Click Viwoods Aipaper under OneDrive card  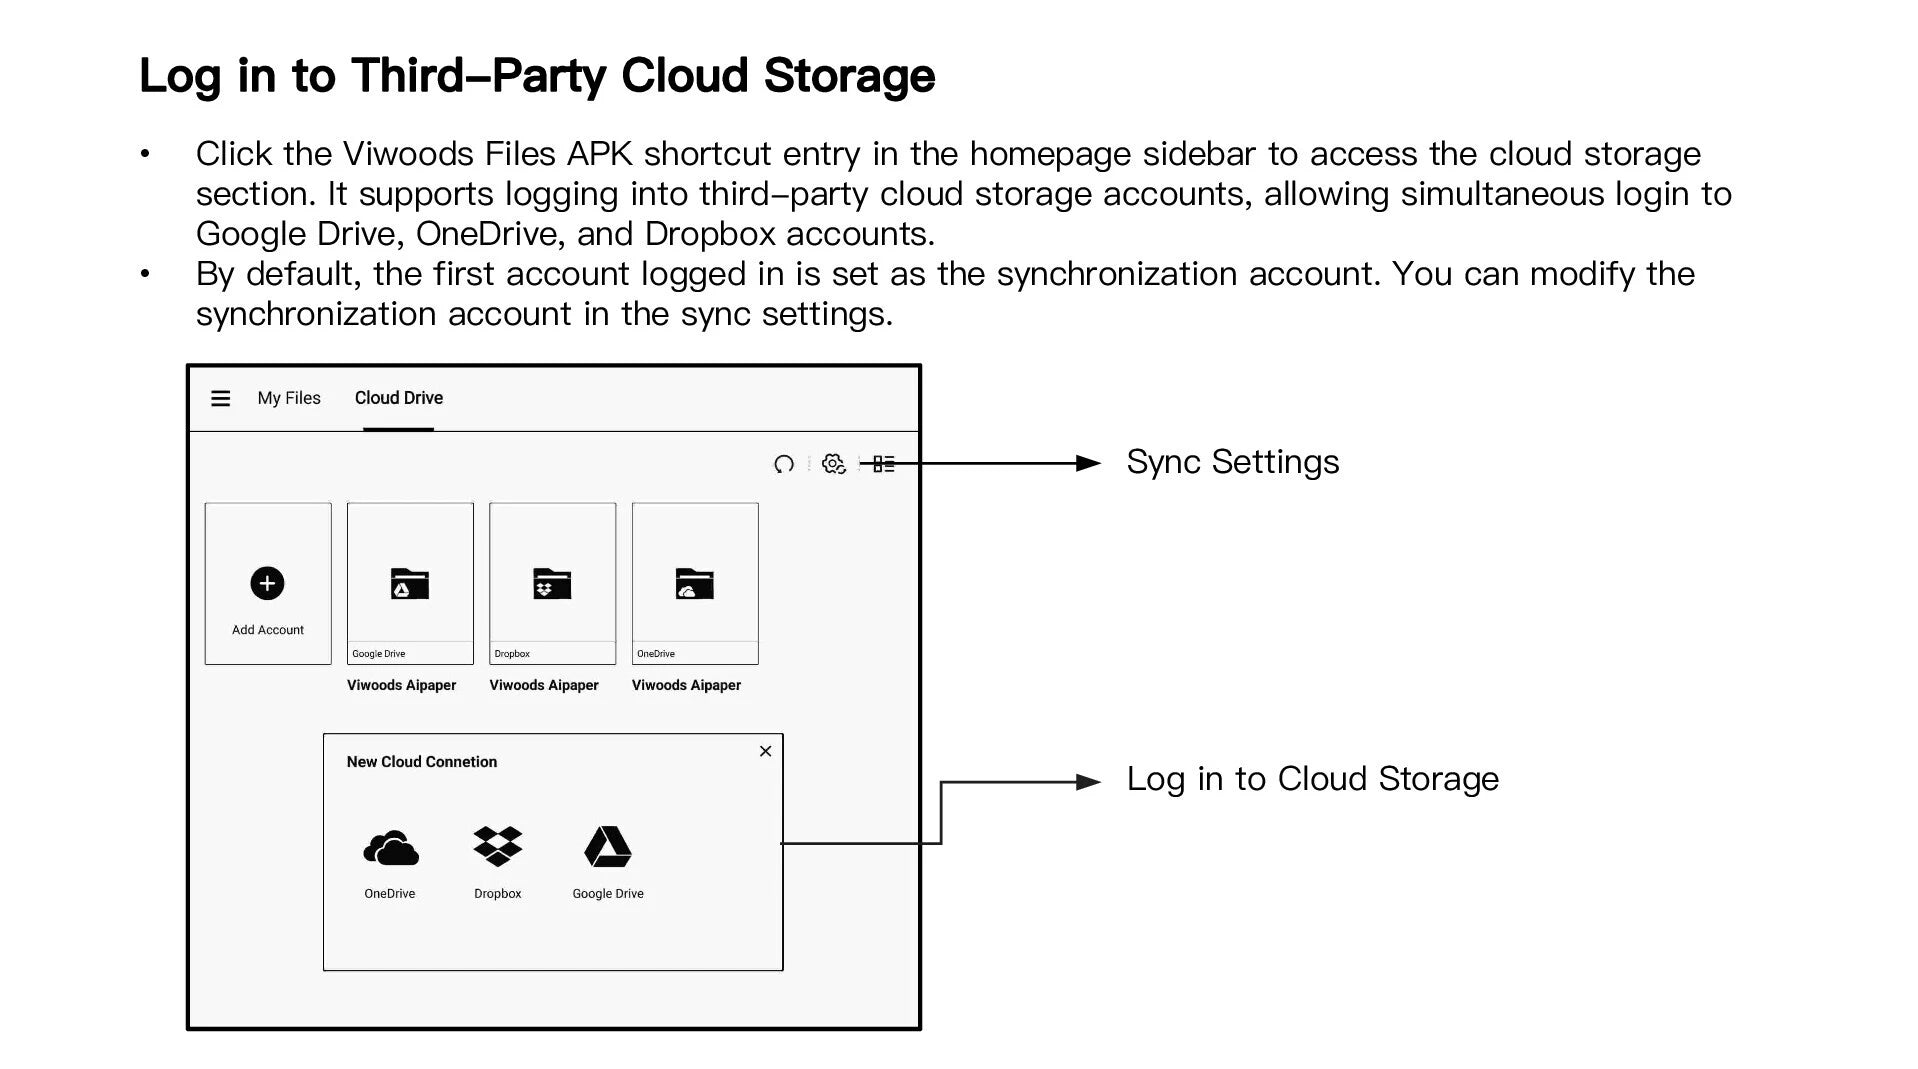[x=686, y=685]
